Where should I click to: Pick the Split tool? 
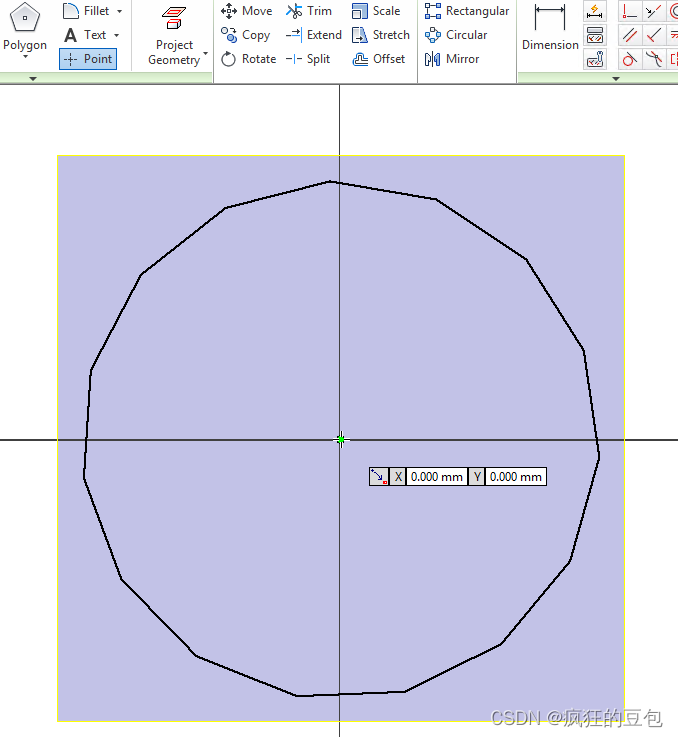pos(308,59)
